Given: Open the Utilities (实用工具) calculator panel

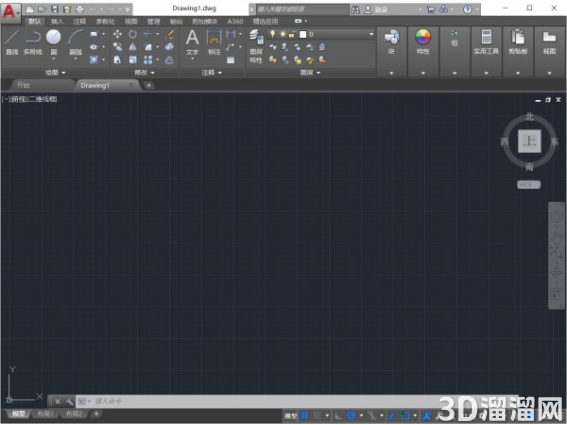Looking at the screenshot, I should pyautogui.click(x=486, y=42).
